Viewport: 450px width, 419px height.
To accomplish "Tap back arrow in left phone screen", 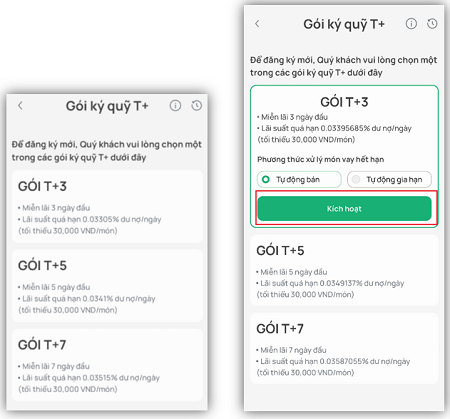I will tap(20, 106).
